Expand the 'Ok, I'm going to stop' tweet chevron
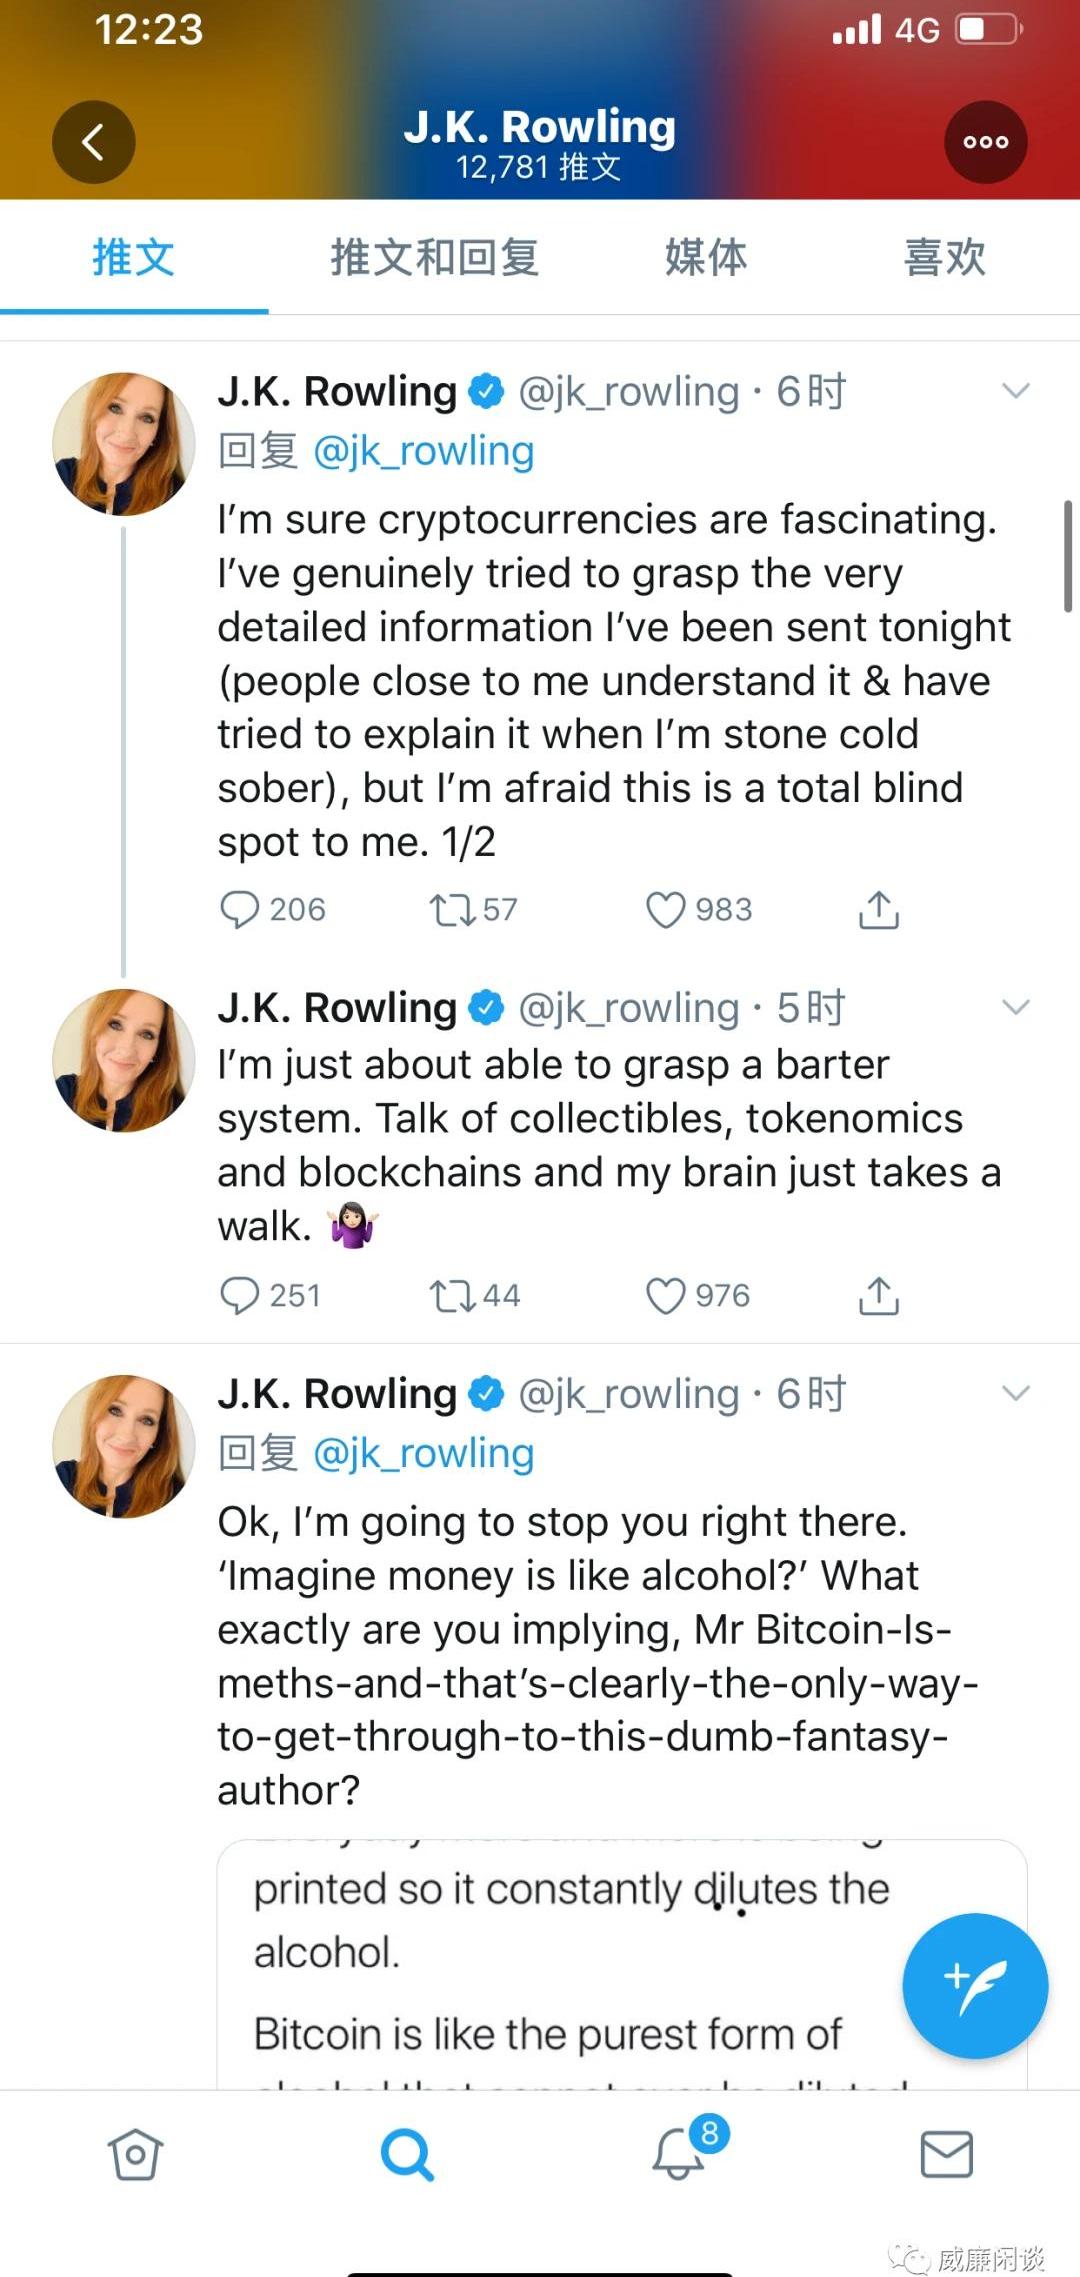 point(1015,1393)
